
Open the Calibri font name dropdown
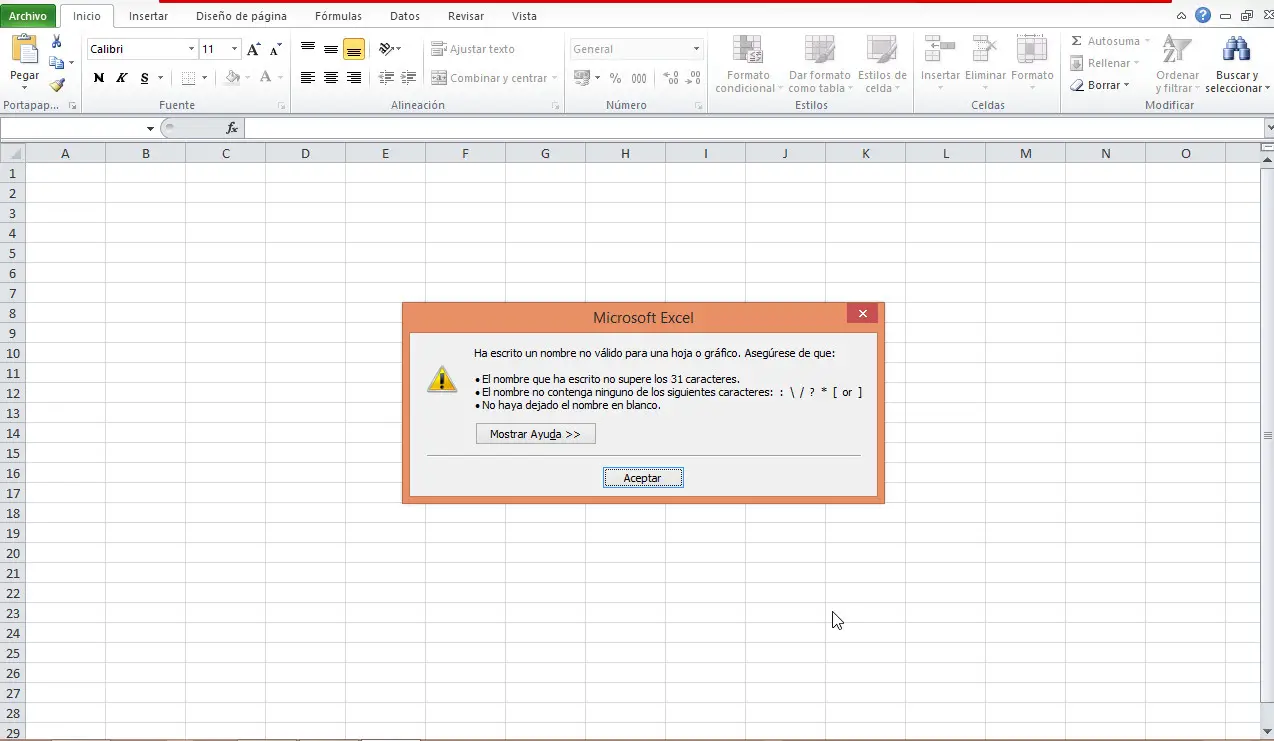pyautogui.click(x=191, y=49)
